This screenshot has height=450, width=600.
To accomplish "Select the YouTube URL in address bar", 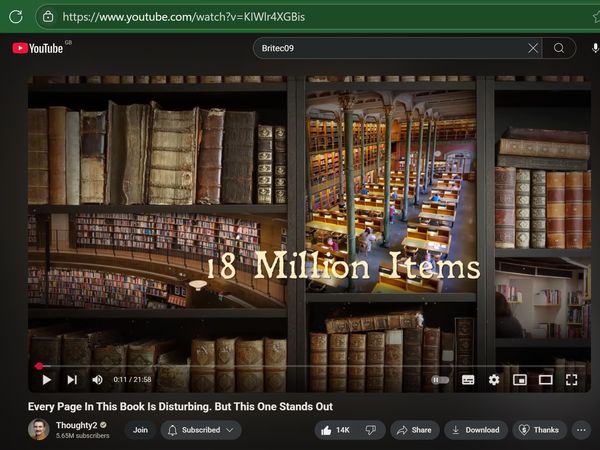I will 184,17.
